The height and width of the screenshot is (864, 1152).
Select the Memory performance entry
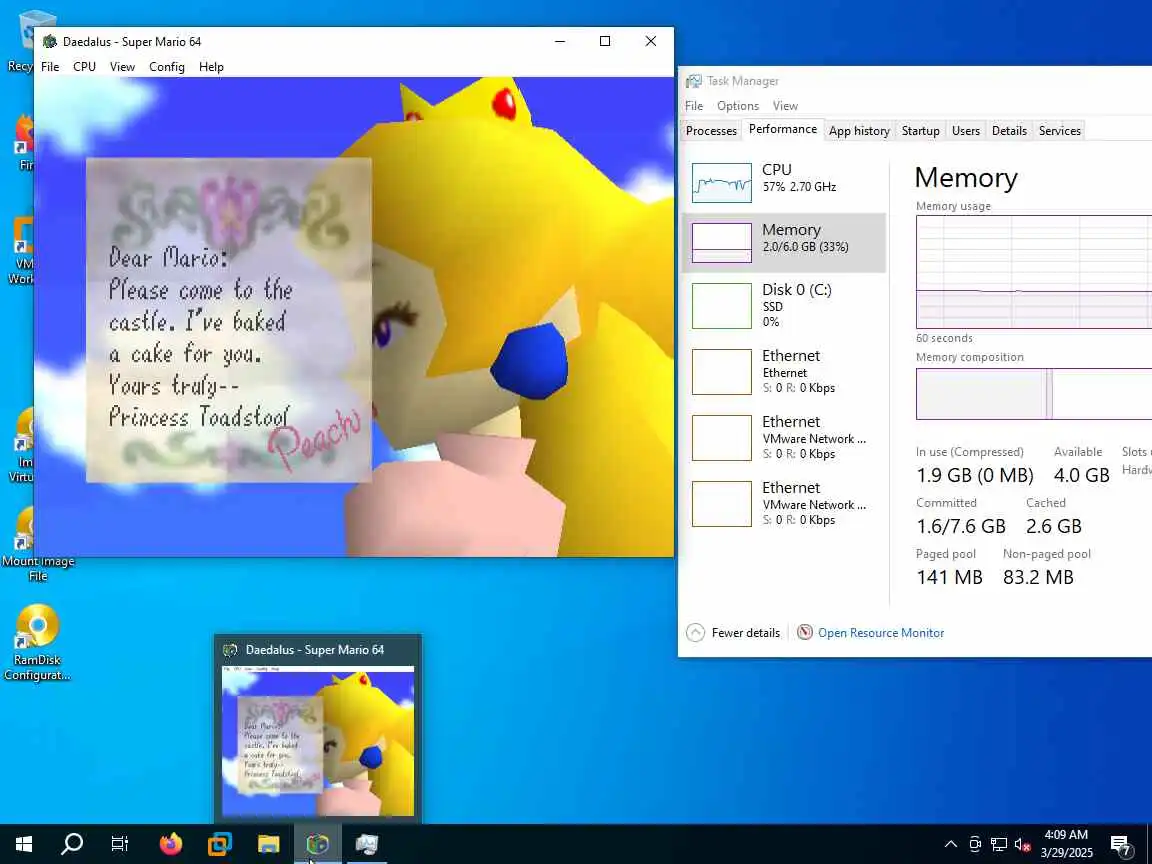tap(783, 242)
